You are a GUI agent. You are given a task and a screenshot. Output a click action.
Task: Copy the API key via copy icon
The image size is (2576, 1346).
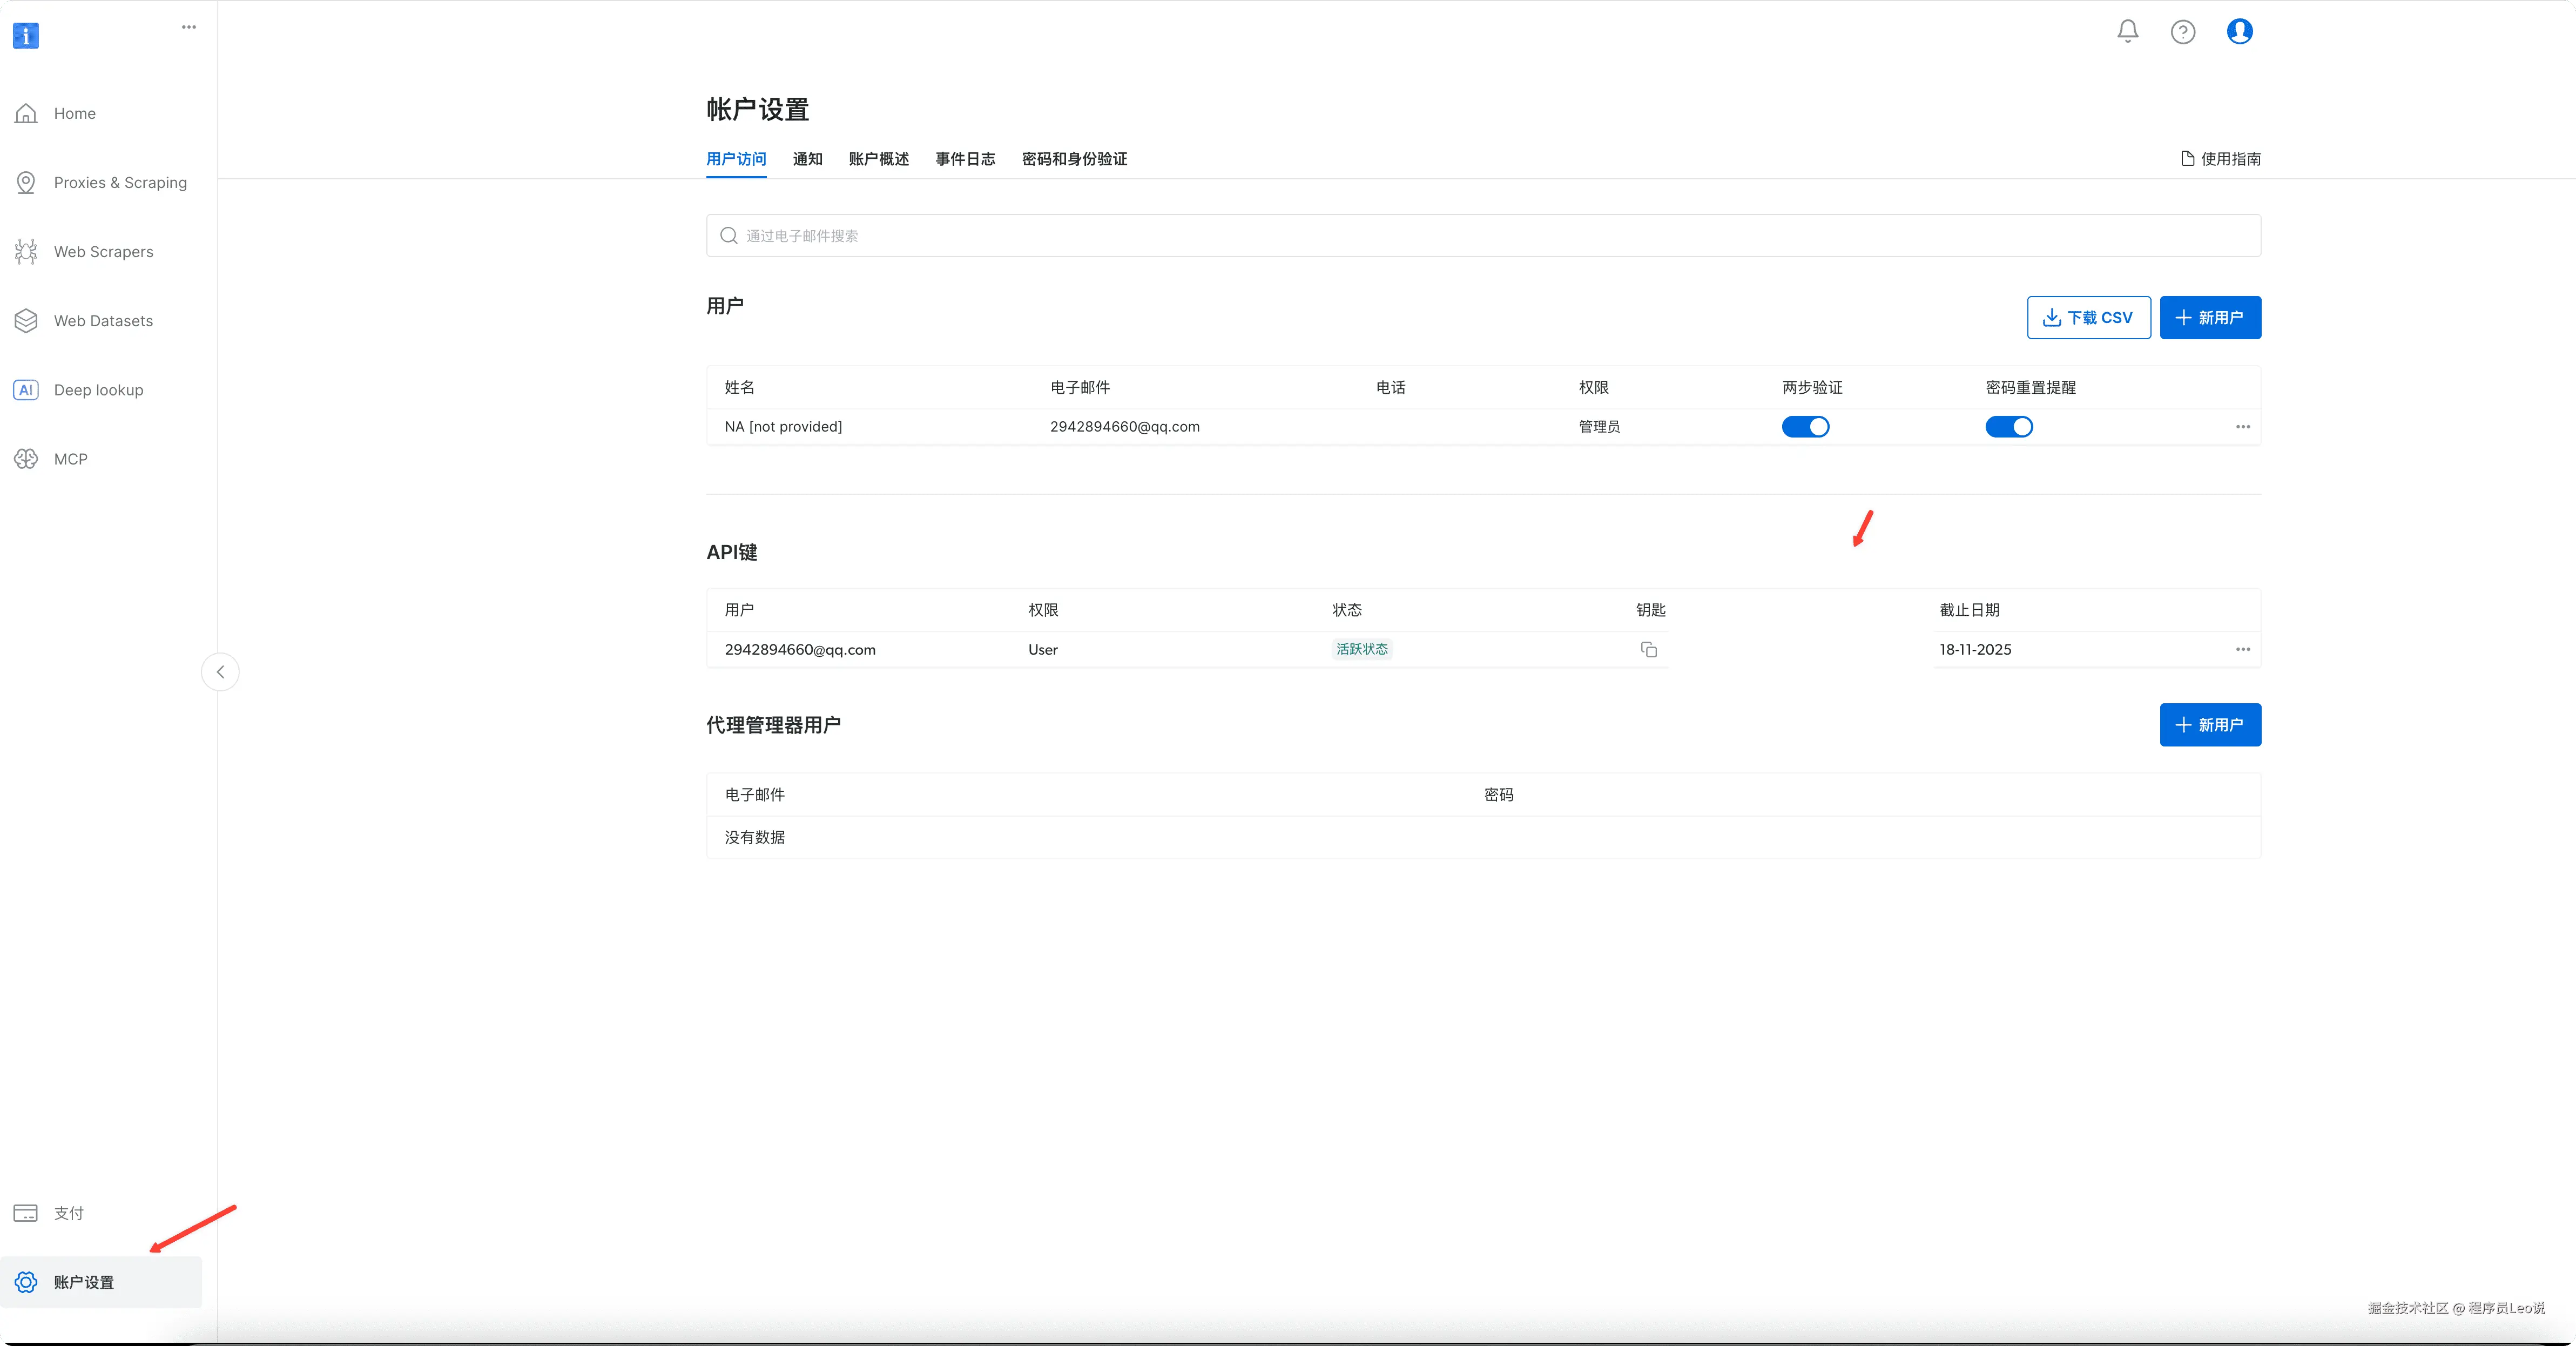(1648, 649)
